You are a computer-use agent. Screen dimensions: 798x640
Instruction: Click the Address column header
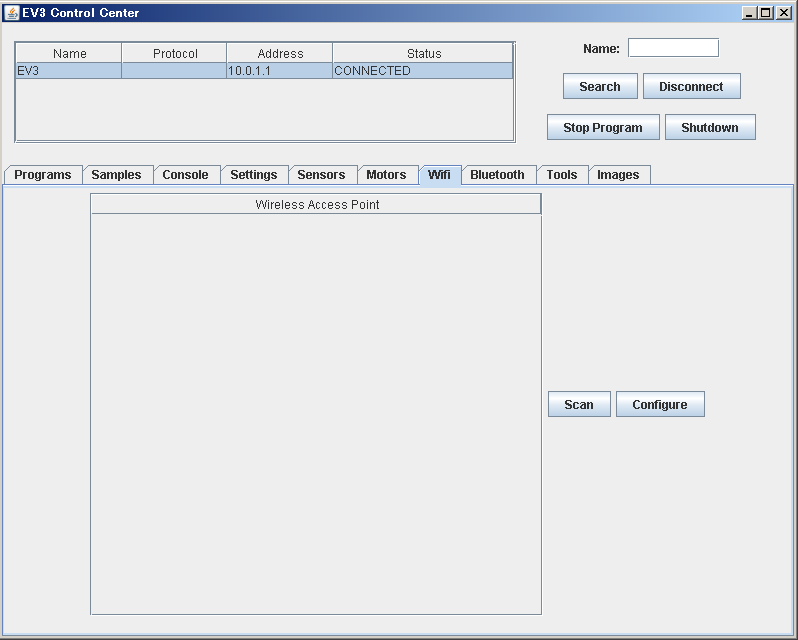tap(279, 53)
